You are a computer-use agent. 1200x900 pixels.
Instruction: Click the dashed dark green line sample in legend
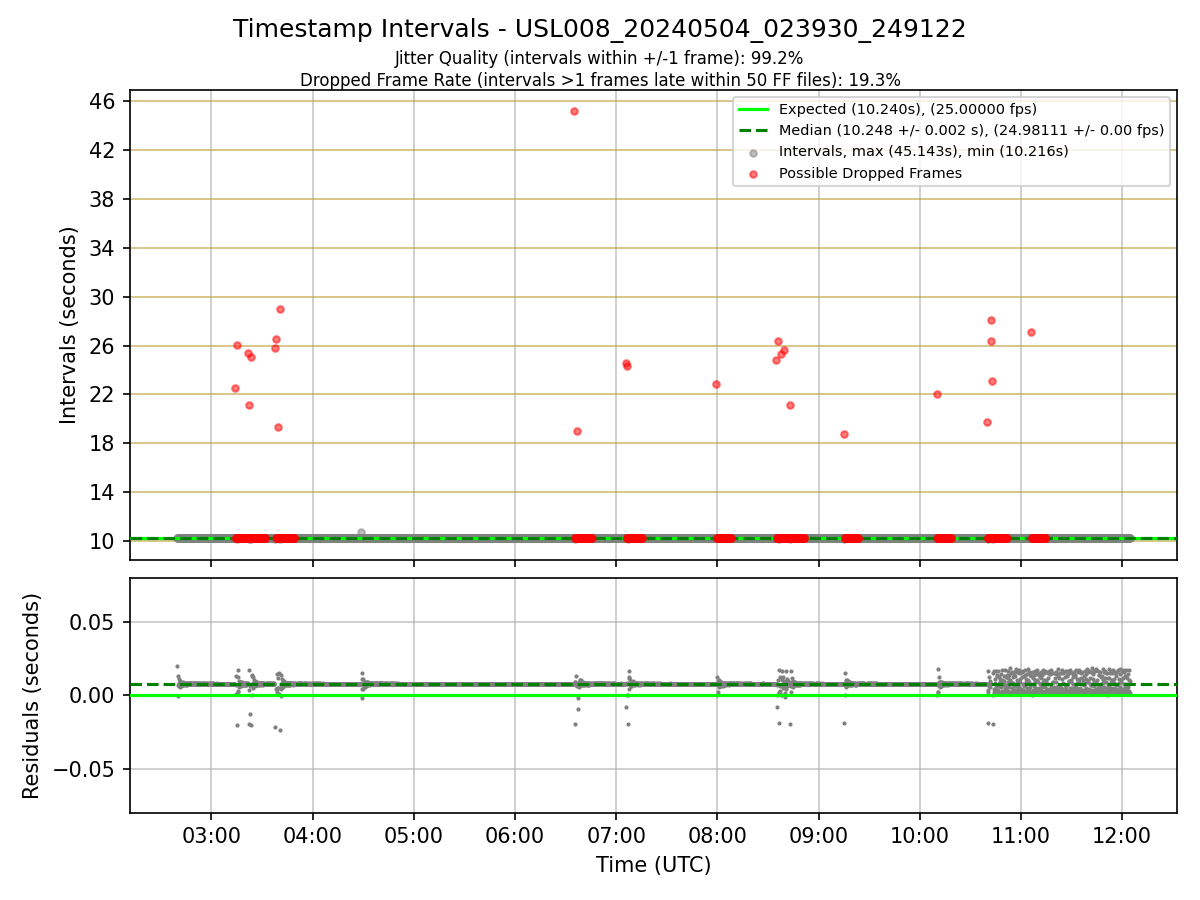pos(754,130)
